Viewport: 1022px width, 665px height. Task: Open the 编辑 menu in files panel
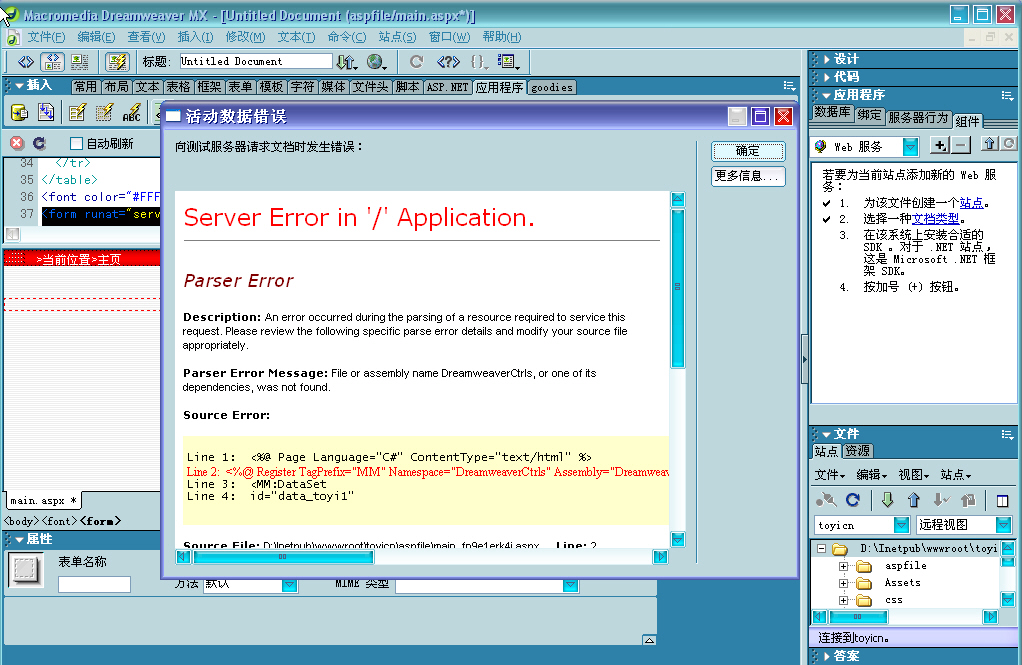[871, 475]
